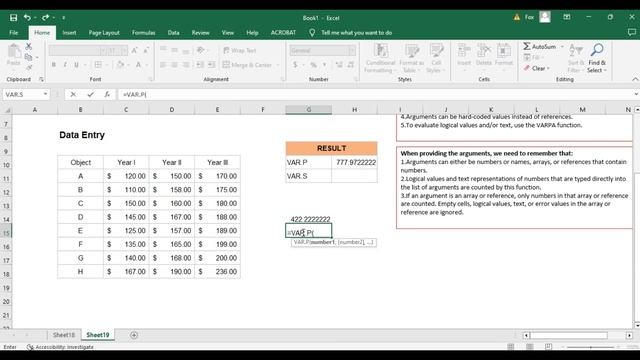Switch to the Page Layout tab
The image size is (640, 360).
pyautogui.click(x=104, y=33)
